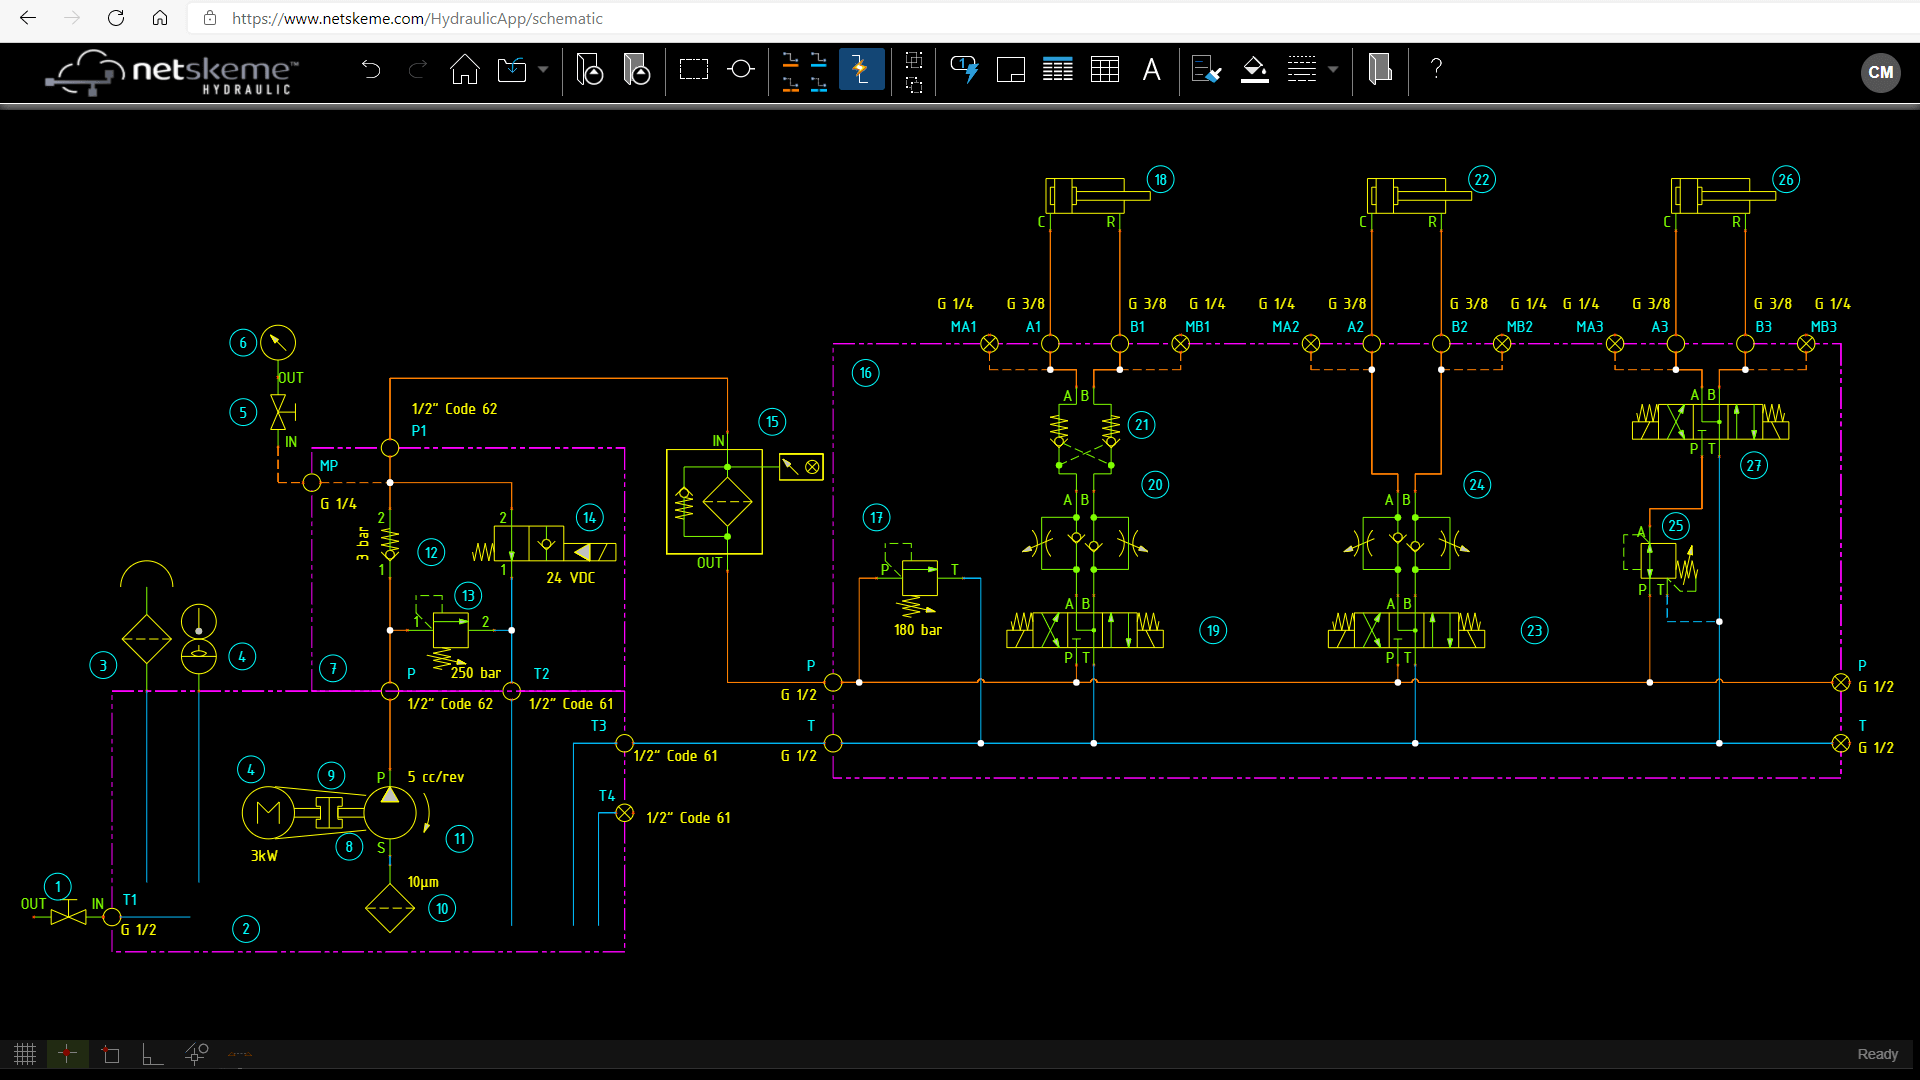Insert the parts list table

pyautogui.click(x=1057, y=69)
